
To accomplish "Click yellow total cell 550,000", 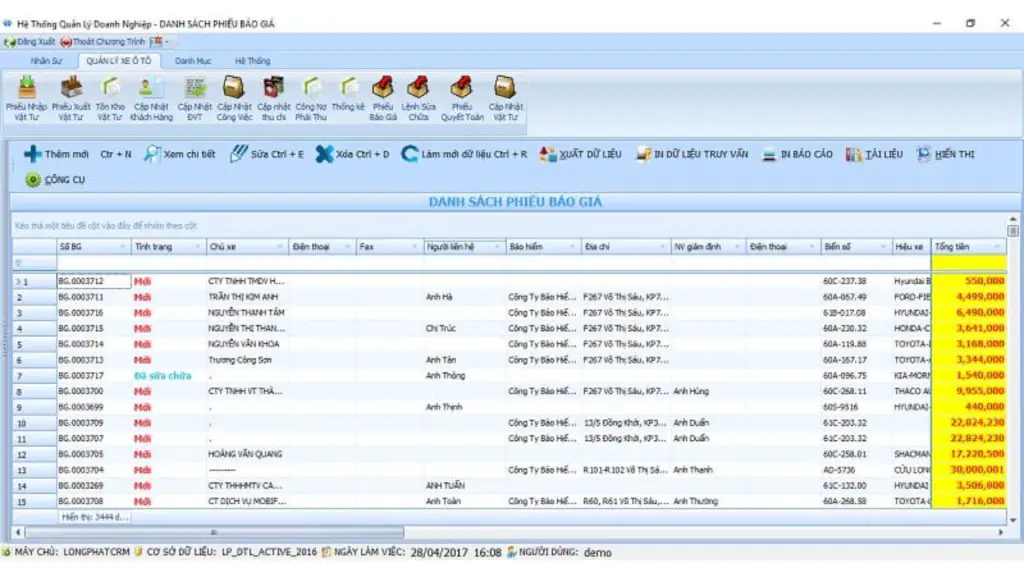I will 969,281.
